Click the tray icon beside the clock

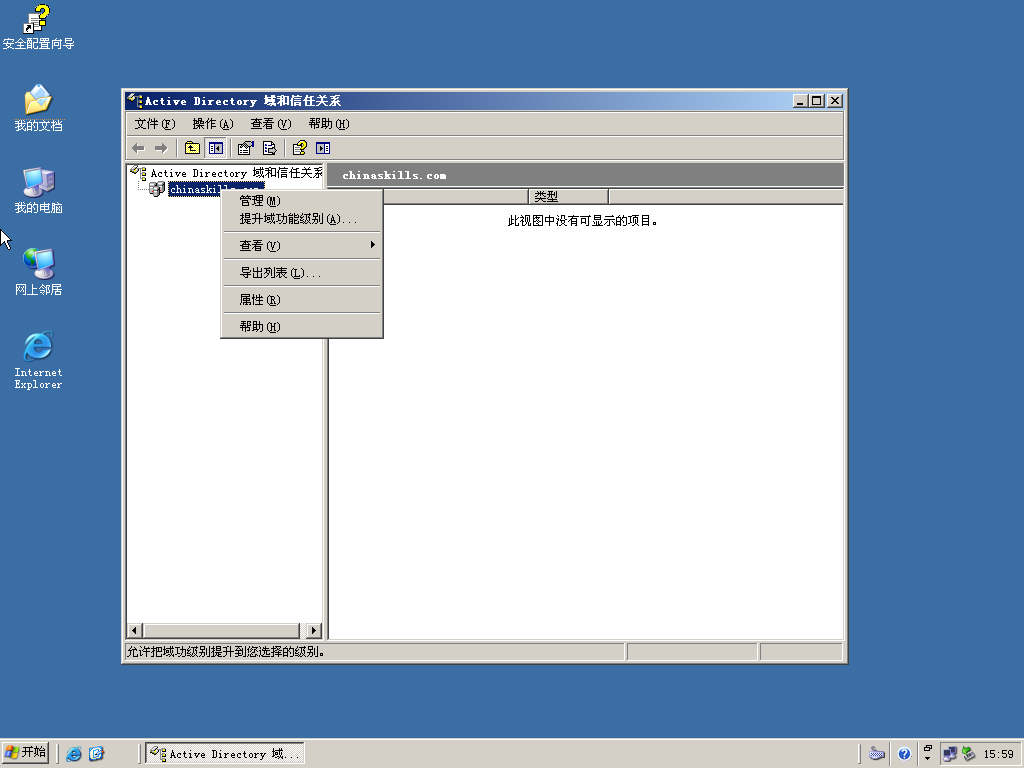[x=969, y=754]
